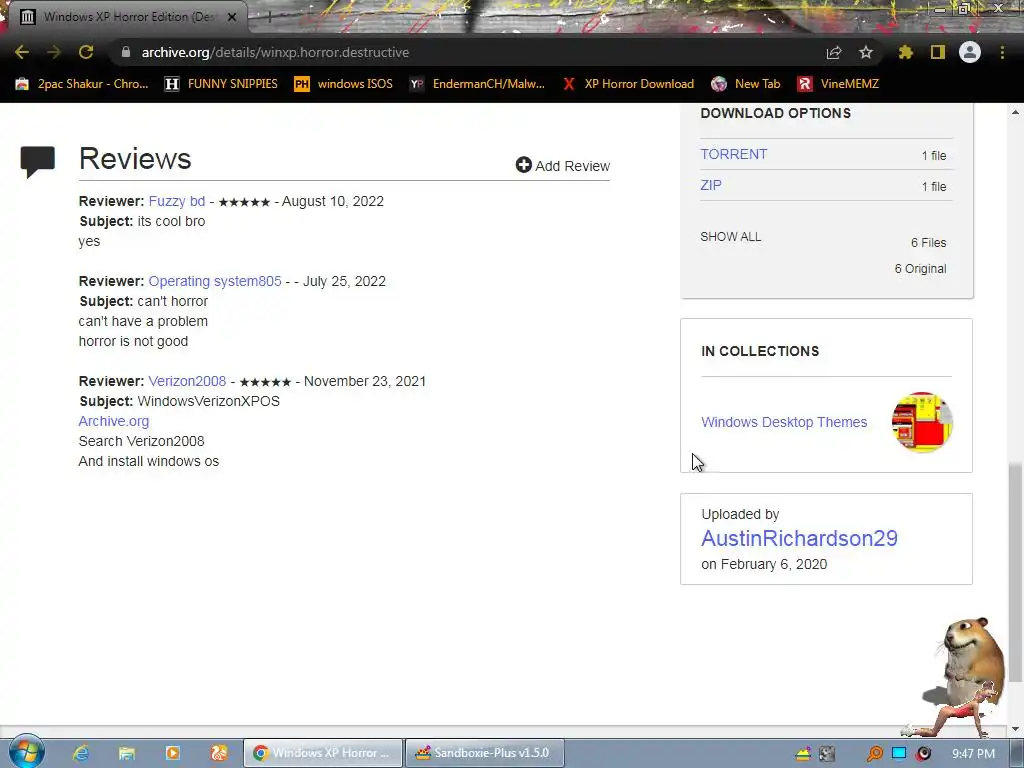The image size is (1024, 768).
Task: Open the media player taskbar icon
Action: coord(173,753)
